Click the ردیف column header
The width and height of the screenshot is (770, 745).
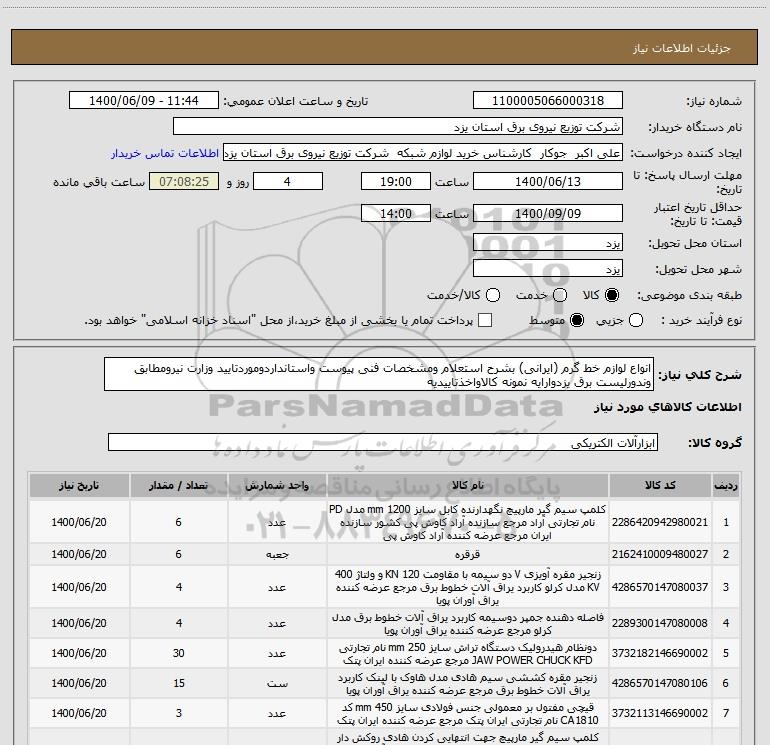click(726, 485)
